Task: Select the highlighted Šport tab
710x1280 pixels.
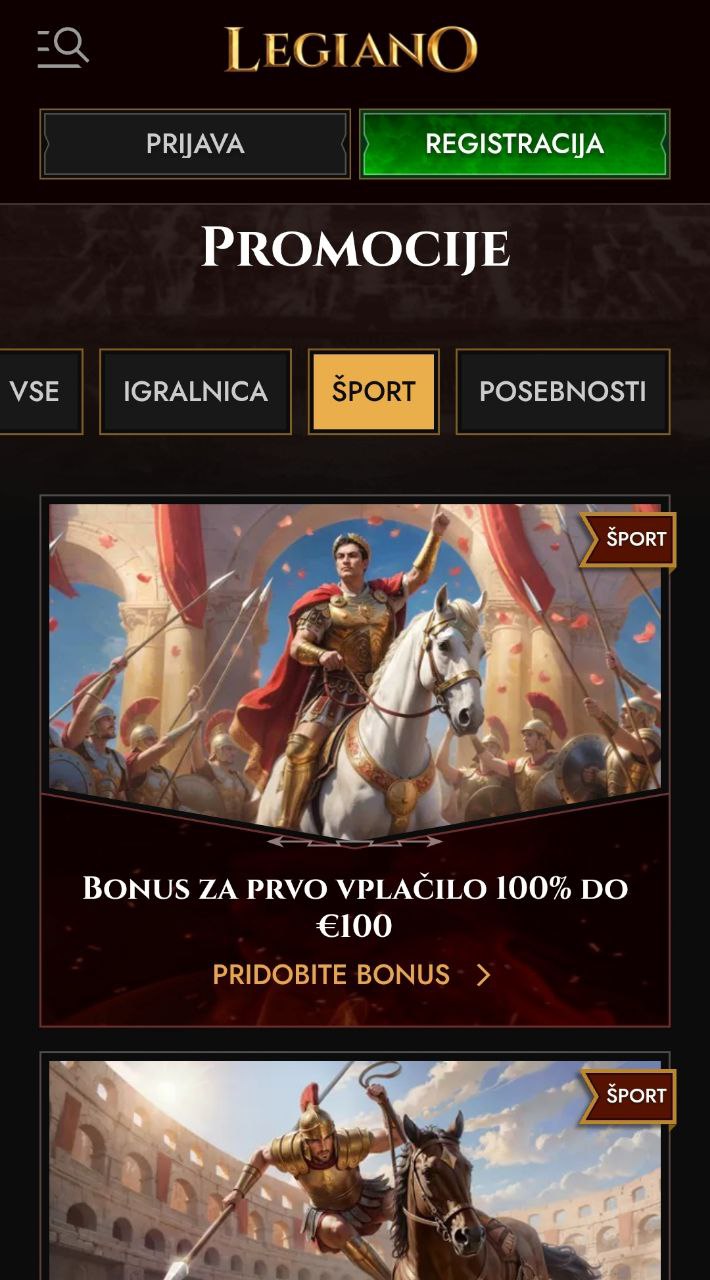Action: point(373,391)
